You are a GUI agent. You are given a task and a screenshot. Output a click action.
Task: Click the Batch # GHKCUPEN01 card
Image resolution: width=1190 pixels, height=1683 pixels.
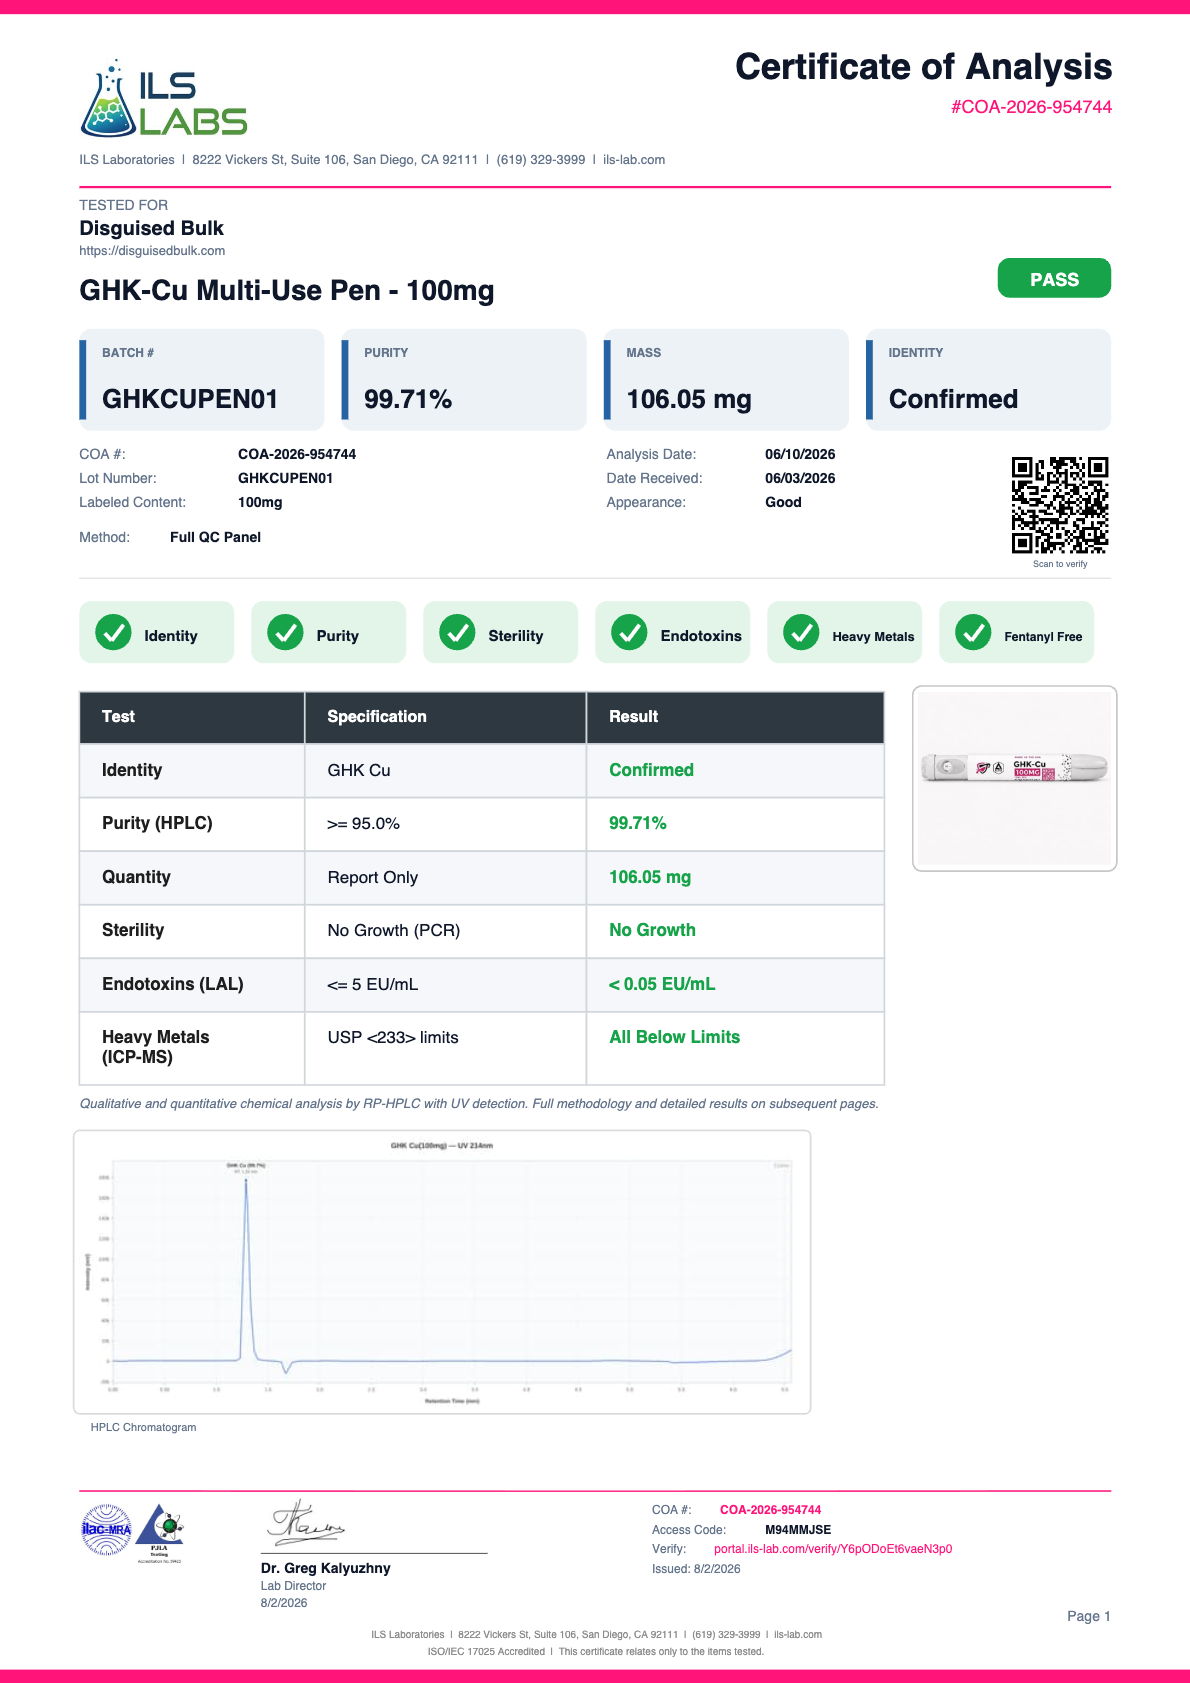202,380
